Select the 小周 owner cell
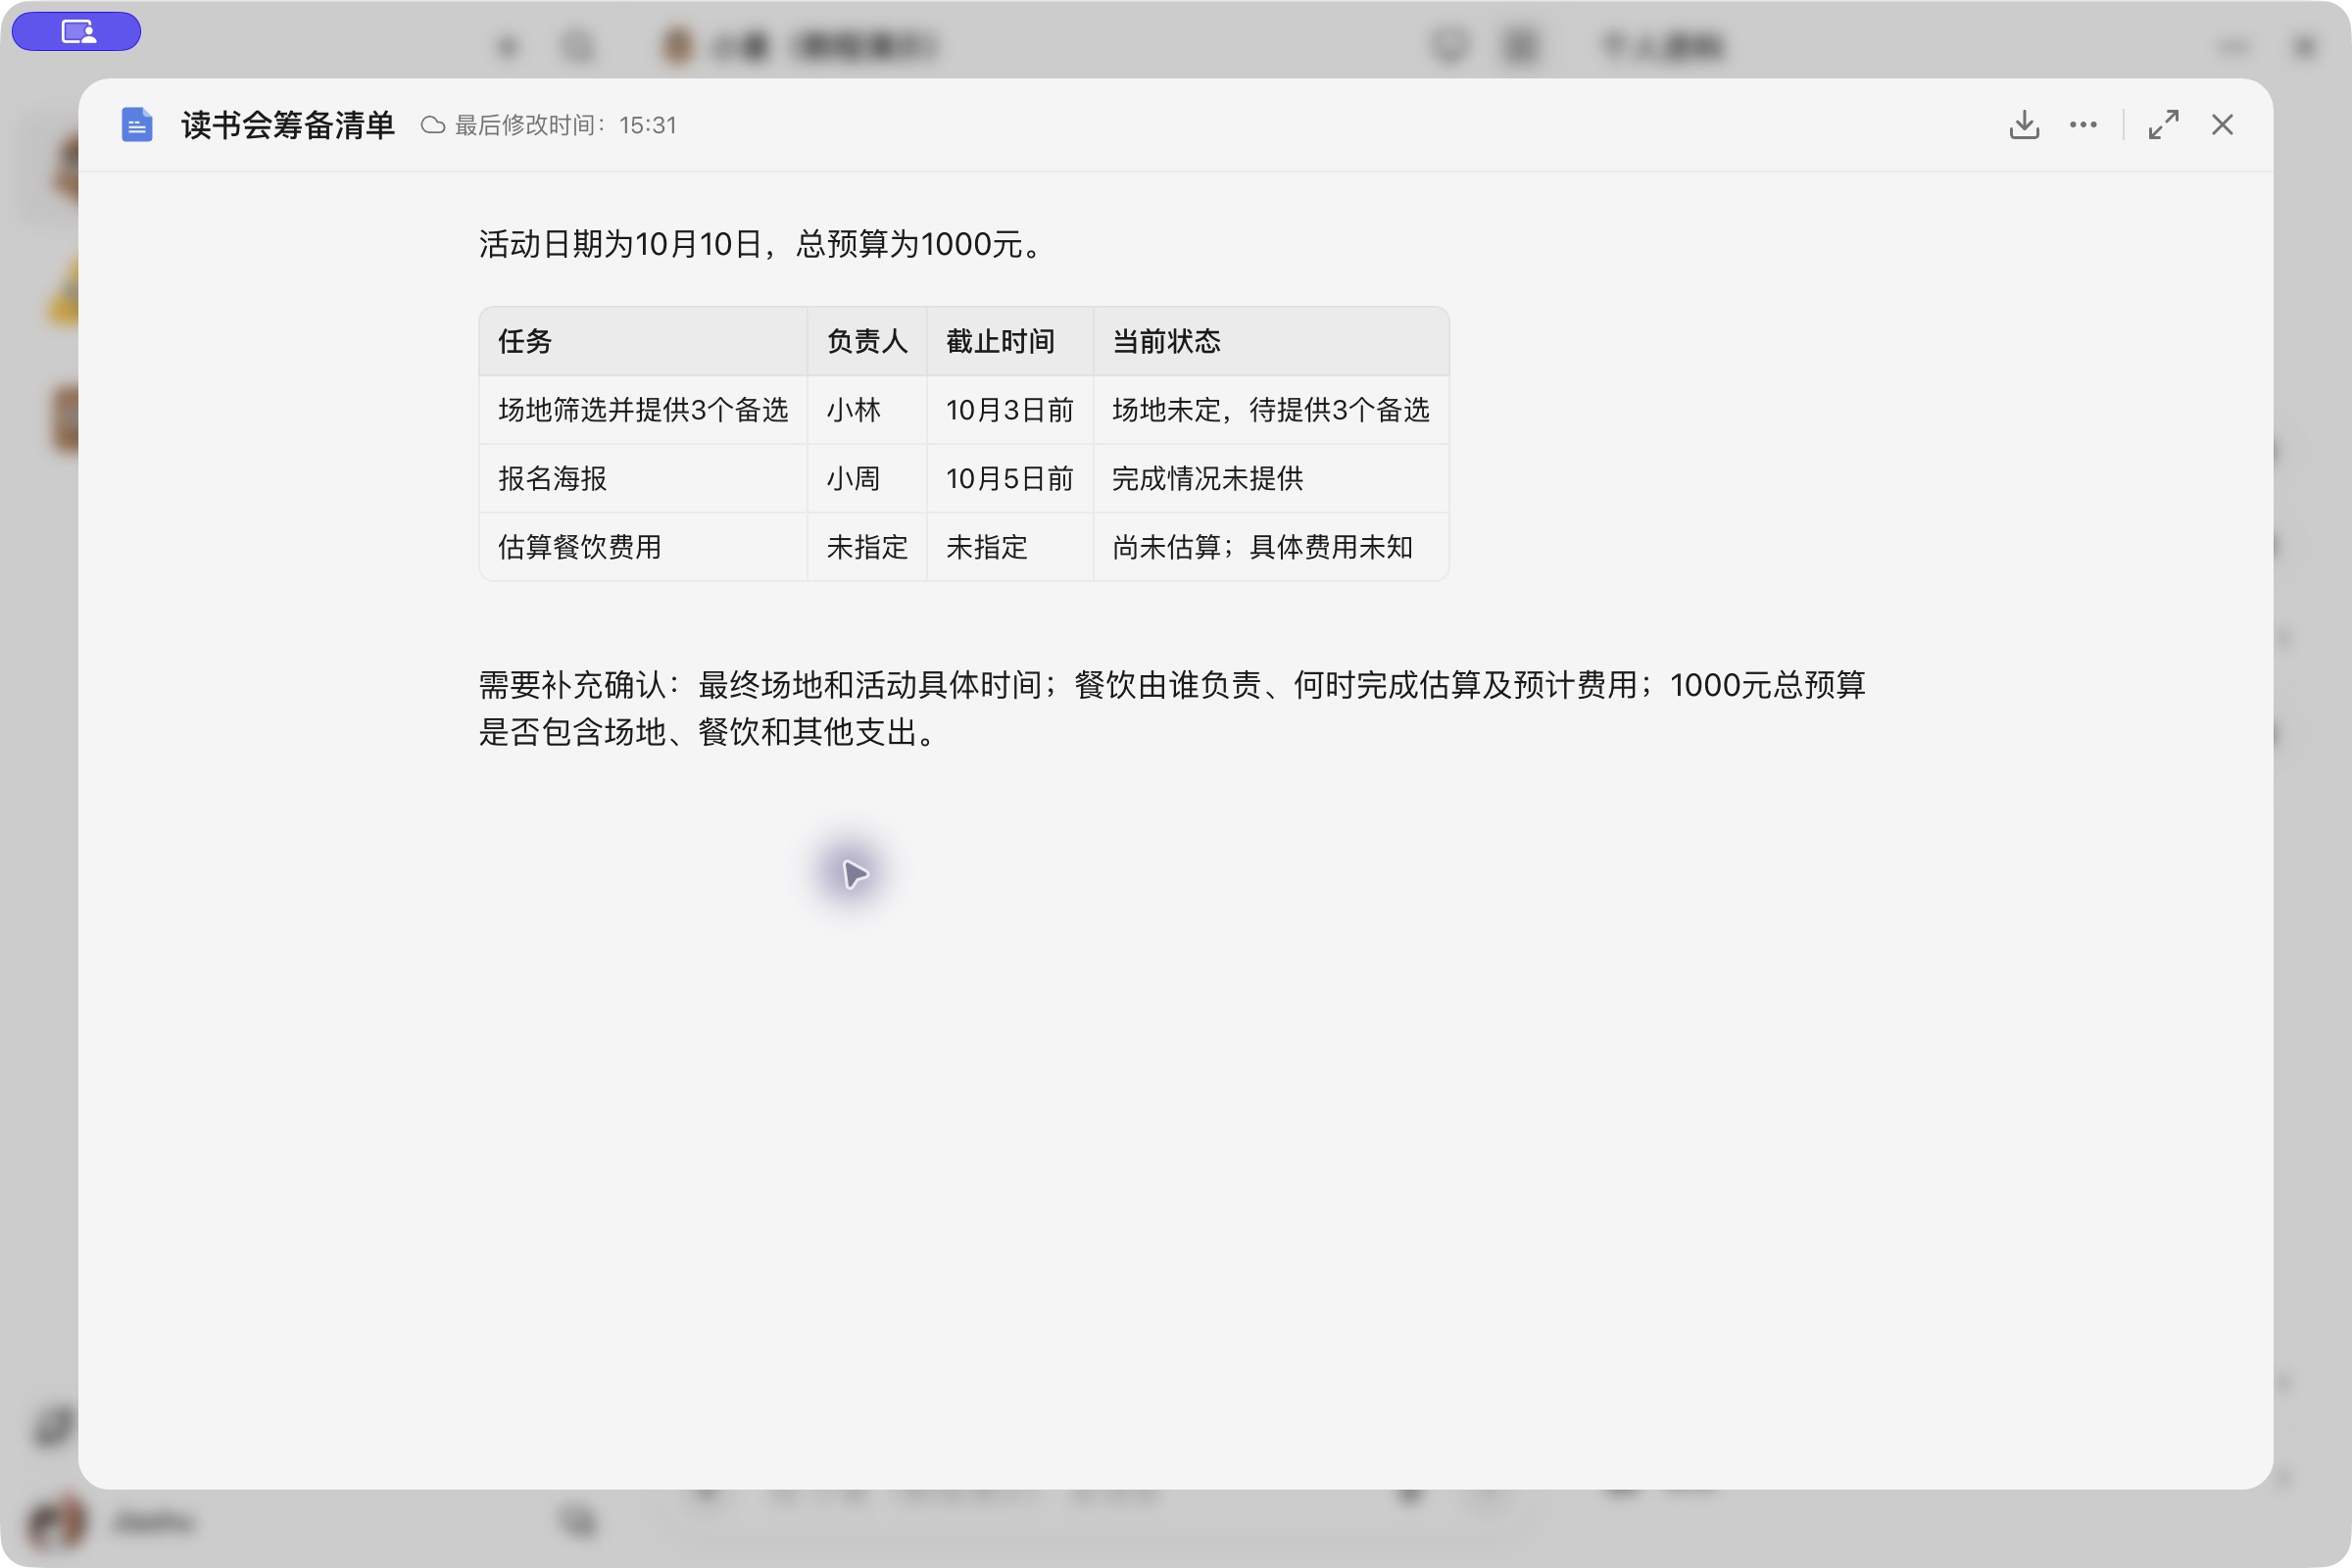 pyautogui.click(x=867, y=479)
